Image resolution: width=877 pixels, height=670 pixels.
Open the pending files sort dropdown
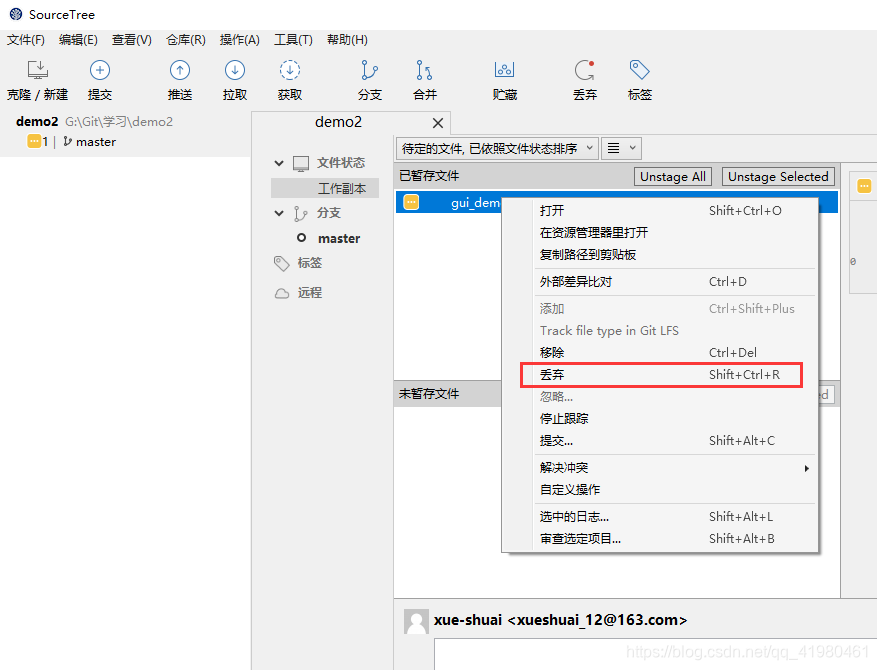(x=497, y=149)
